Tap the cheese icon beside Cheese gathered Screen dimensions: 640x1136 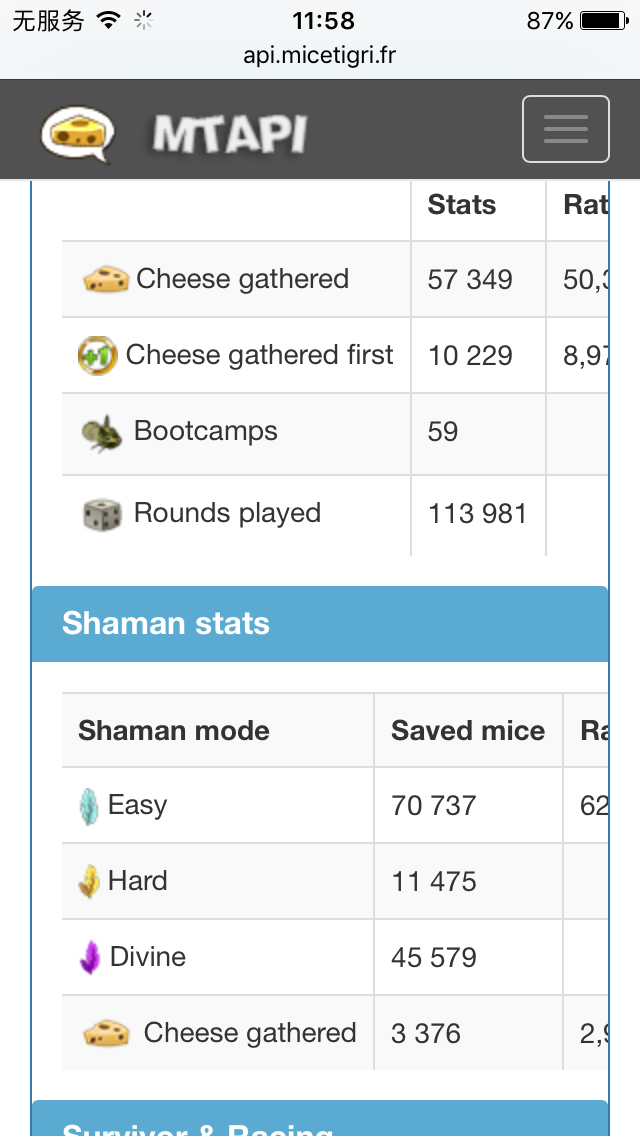[105, 279]
